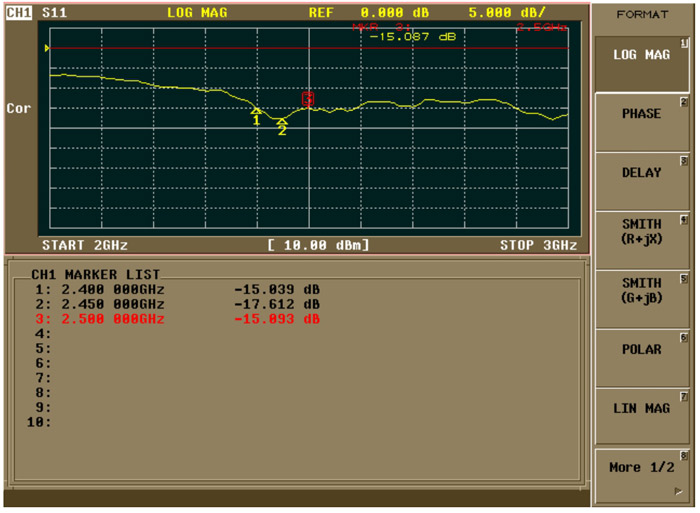This screenshot has width=700, height=513.
Task: Click the STOP 3GHz frequency
Action: pos(538,245)
